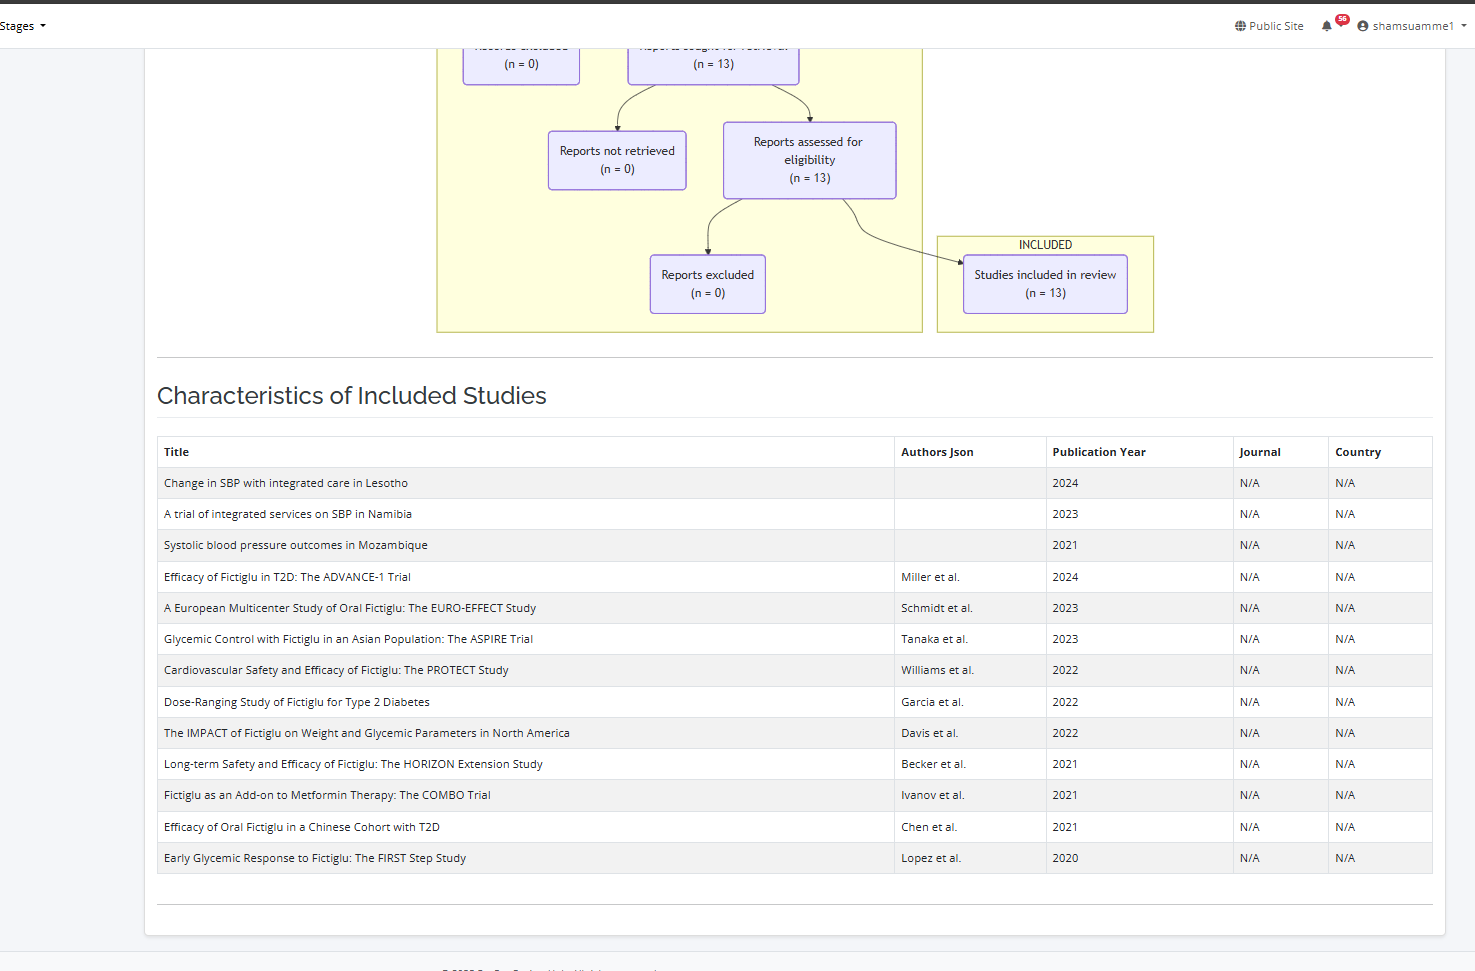The height and width of the screenshot is (971, 1475).
Task: Click the globe icon beside Public Site
Action: coord(1240,26)
